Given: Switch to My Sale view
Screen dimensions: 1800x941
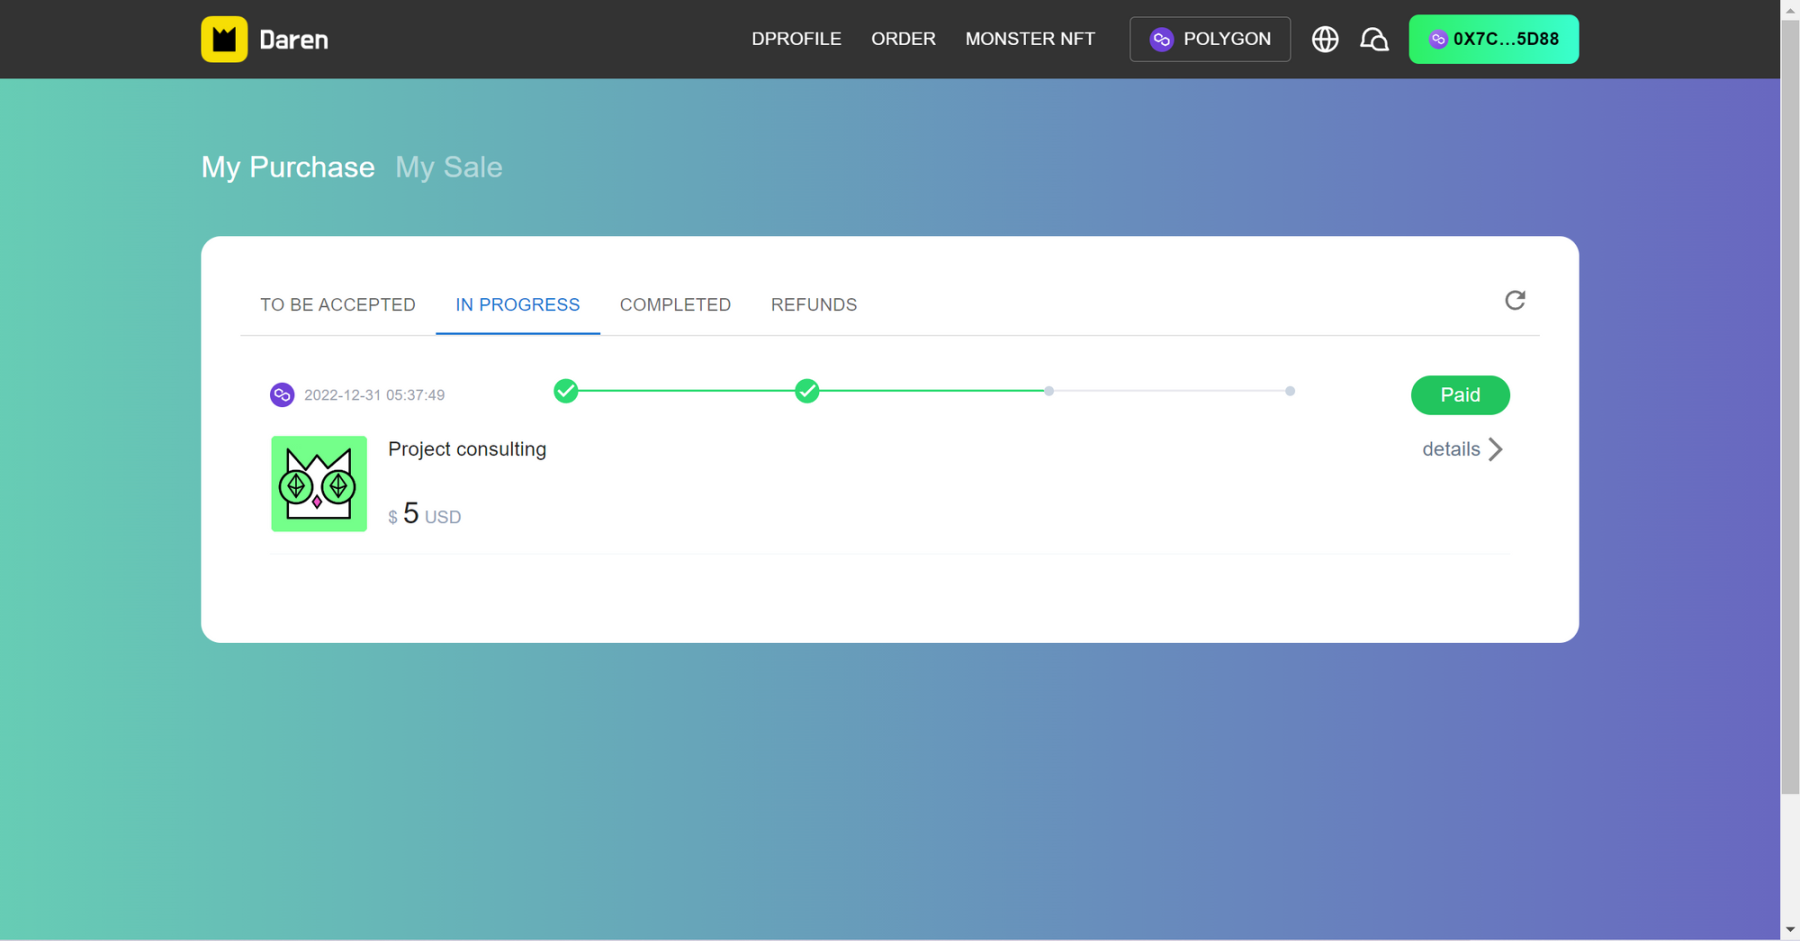Looking at the screenshot, I should click(x=448, y=167).
